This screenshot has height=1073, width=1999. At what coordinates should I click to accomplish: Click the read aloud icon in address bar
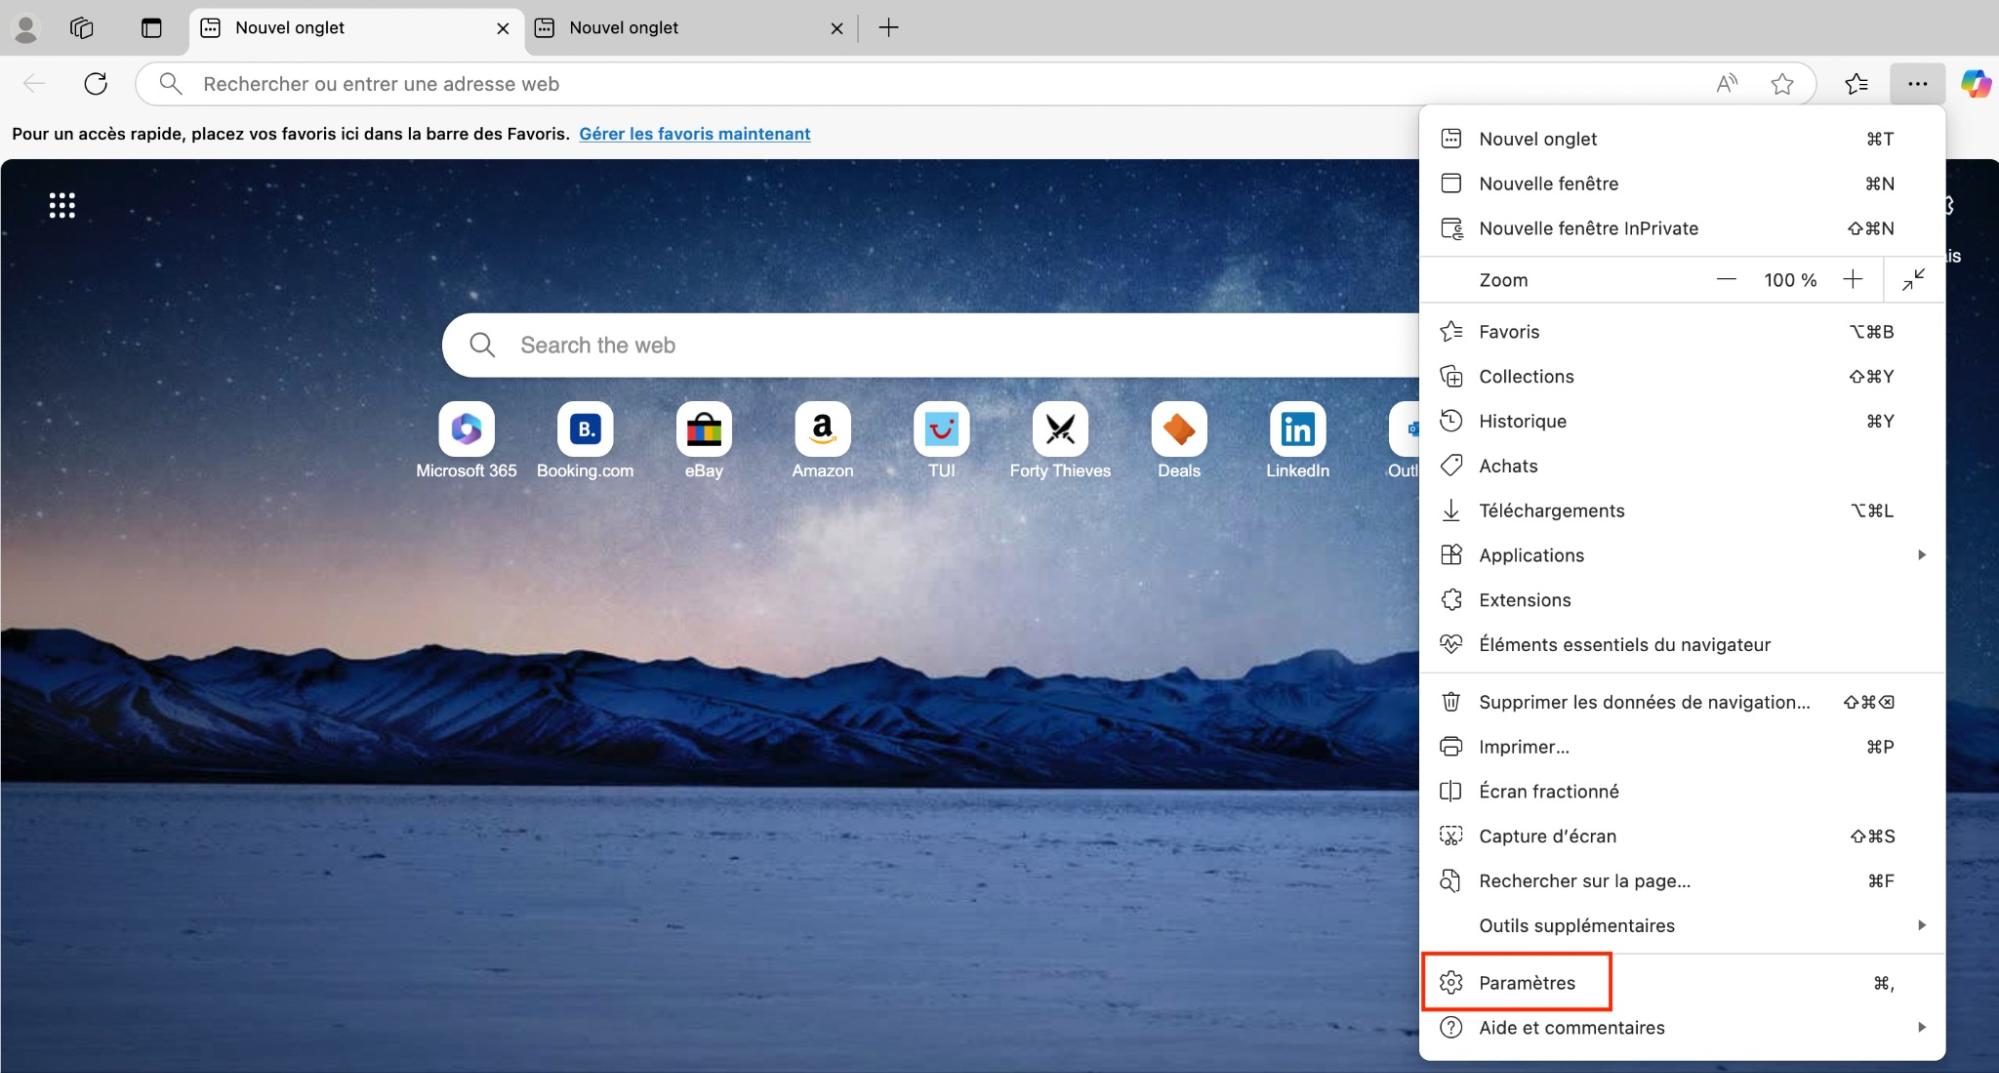(1727, 83)
